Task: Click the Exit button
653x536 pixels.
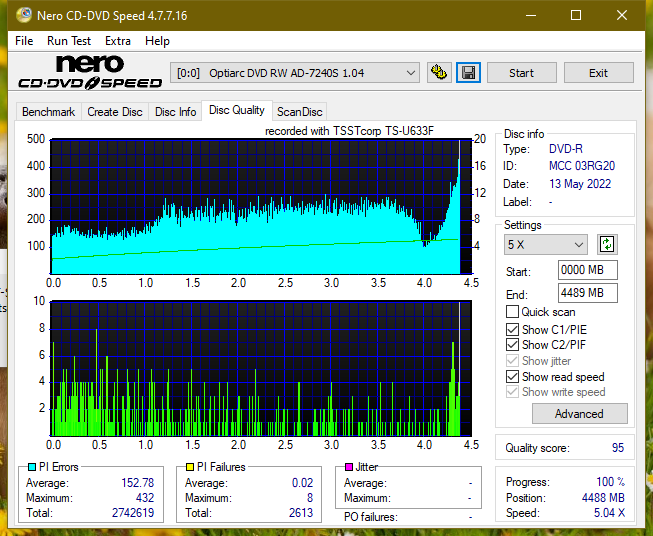Action: tap(598, 73)
